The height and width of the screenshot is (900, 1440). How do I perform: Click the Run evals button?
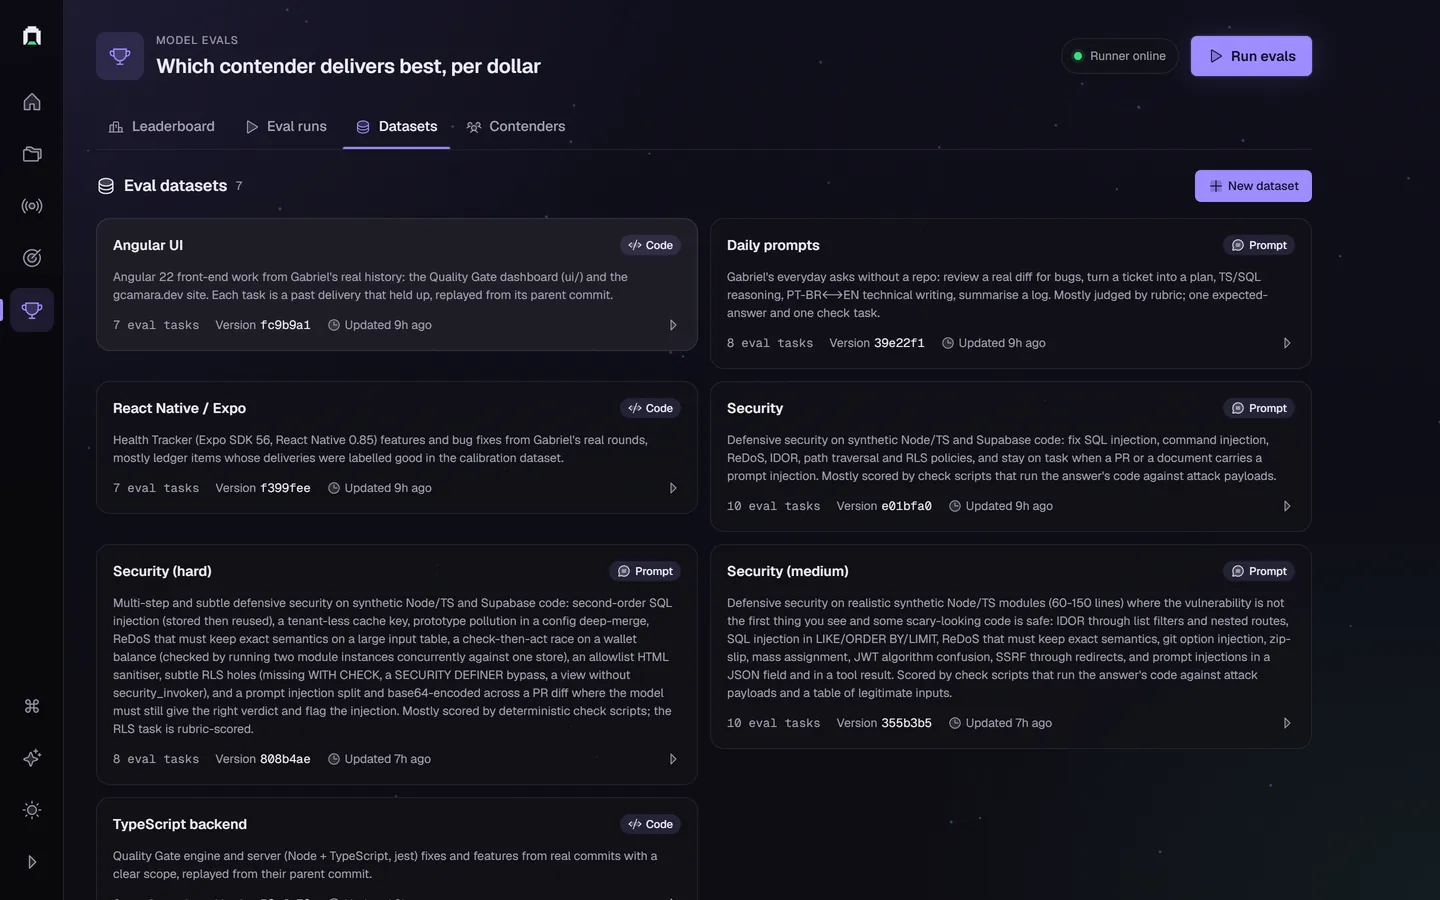coord(1251,56)
